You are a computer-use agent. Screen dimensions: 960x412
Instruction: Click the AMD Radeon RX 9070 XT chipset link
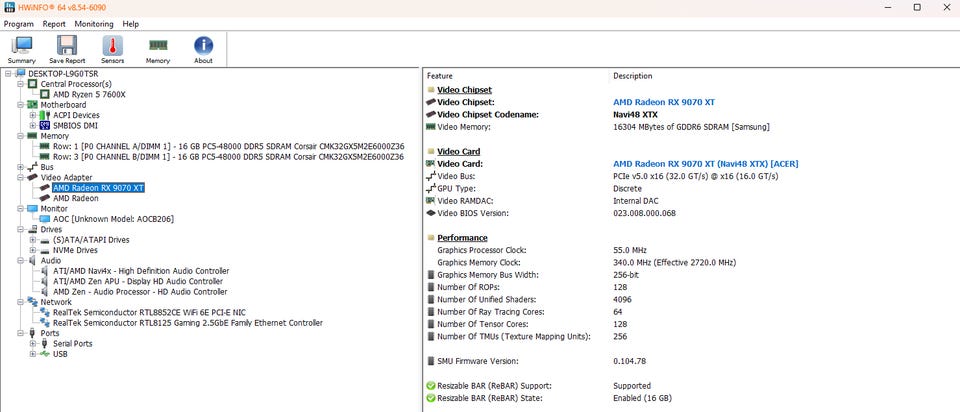click(664, 102)
